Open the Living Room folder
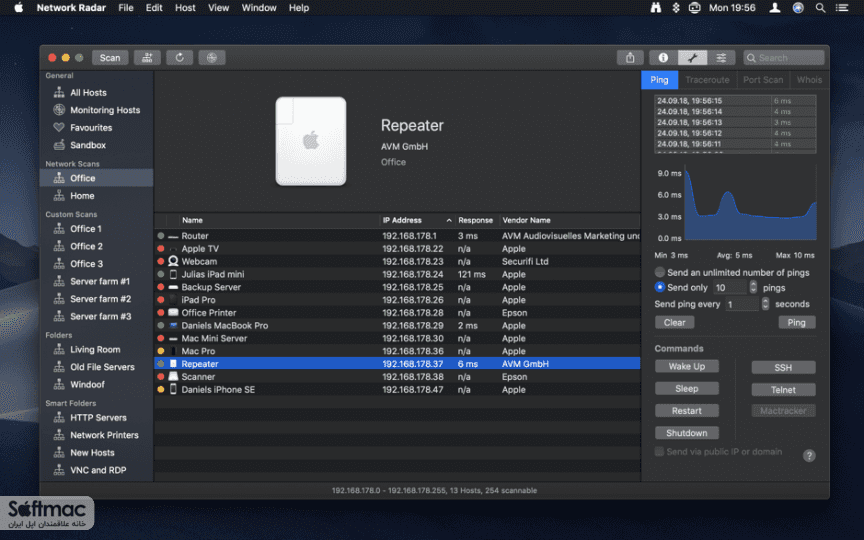 96,349
